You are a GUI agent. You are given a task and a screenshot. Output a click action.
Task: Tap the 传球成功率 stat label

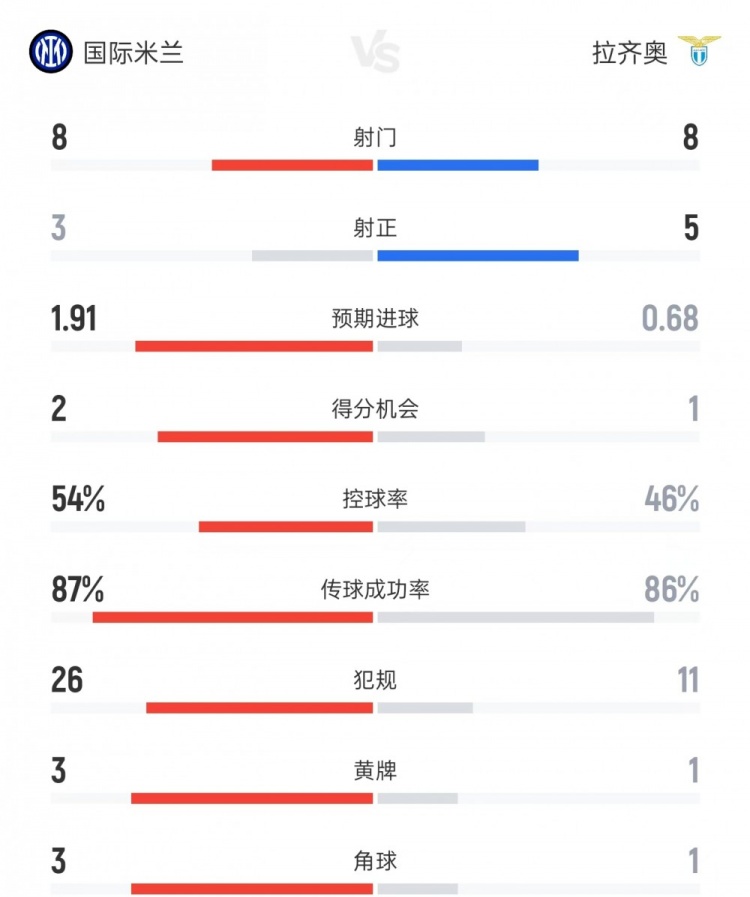coord(375,590)
